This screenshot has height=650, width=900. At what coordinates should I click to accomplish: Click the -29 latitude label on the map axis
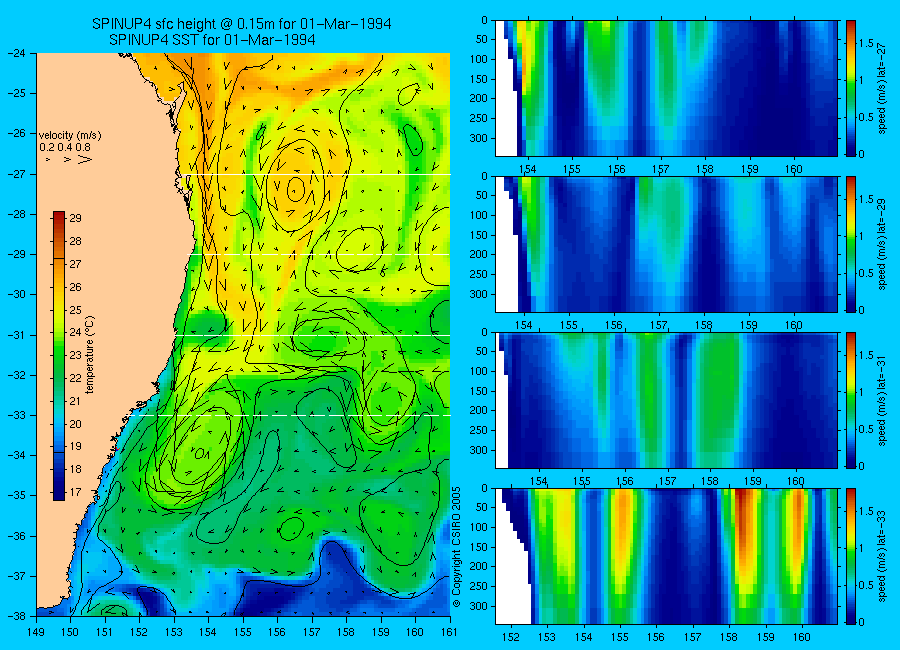tap(17, 254)
